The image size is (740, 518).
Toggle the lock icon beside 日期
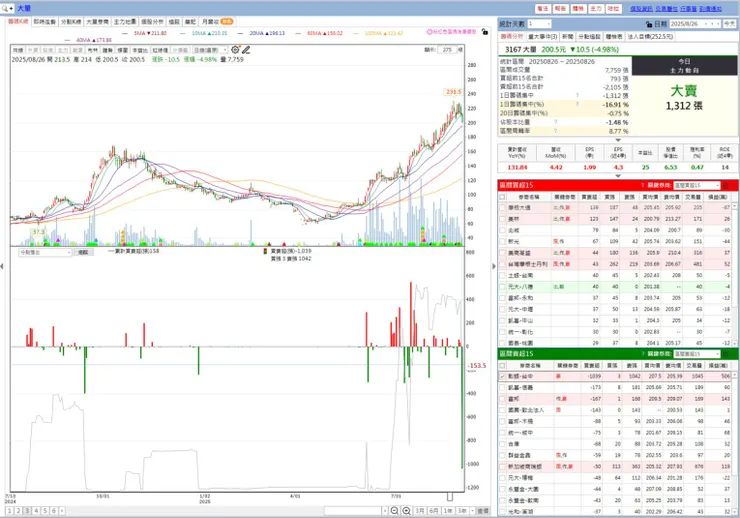649,24
